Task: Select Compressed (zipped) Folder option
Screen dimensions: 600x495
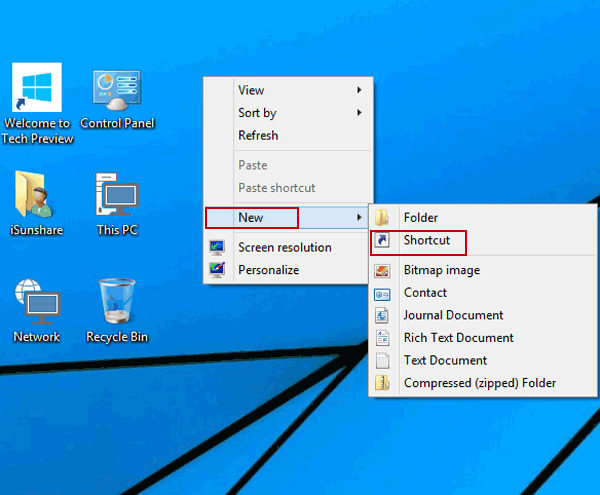Action: [479, 383]
